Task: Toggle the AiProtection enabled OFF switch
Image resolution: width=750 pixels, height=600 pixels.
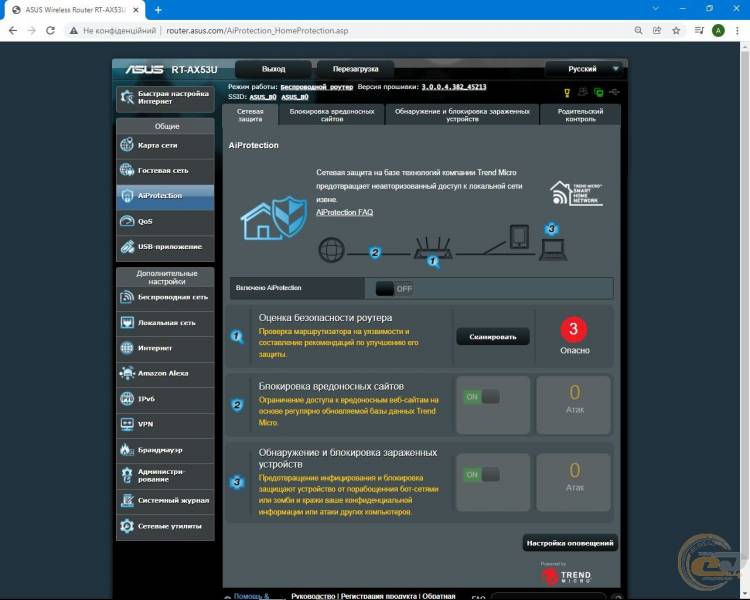Action: 394,289
